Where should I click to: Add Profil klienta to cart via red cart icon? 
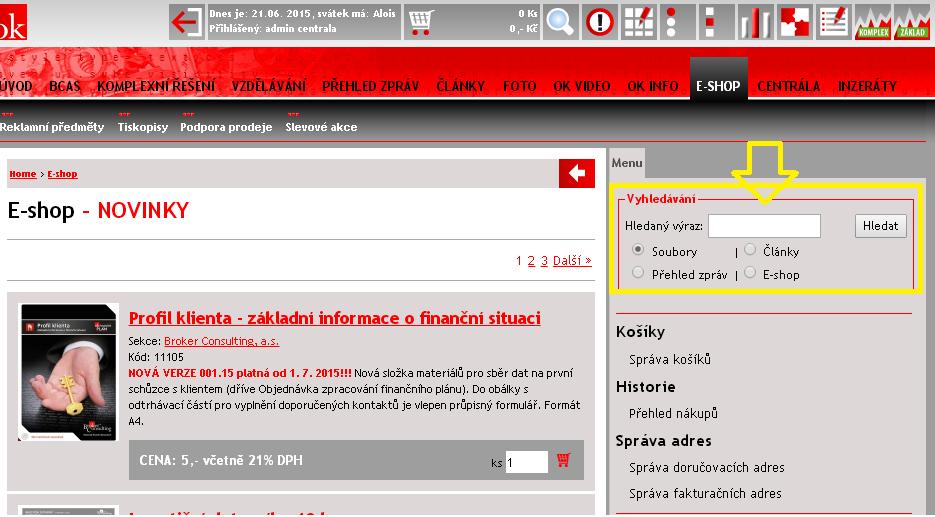tap(564, 460)
